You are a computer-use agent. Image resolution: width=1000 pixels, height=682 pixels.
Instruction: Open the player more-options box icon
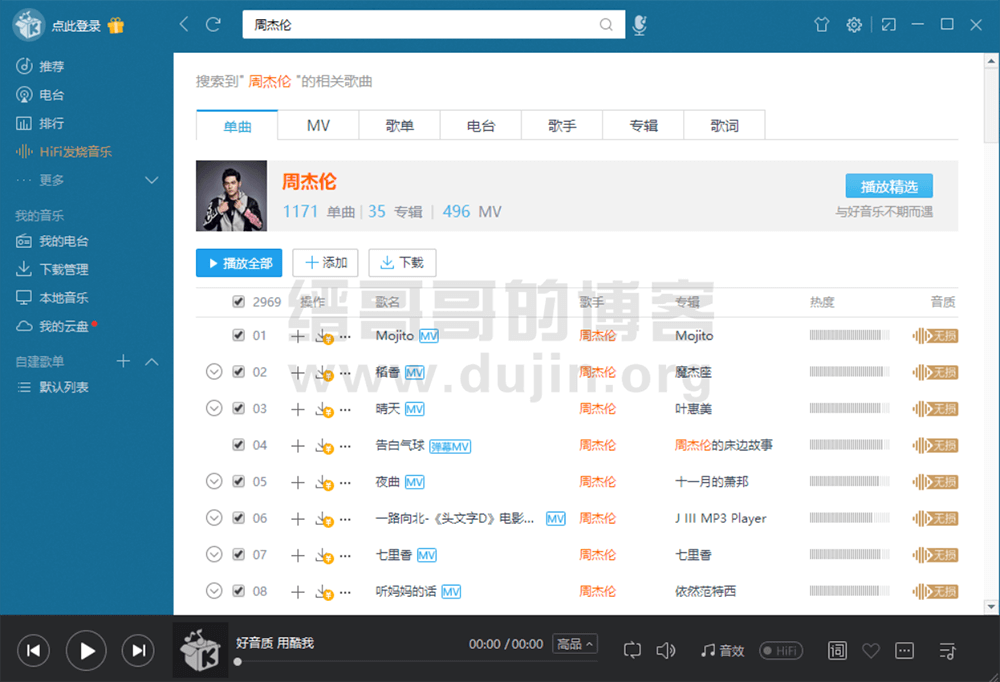click(x=904, y=650)
